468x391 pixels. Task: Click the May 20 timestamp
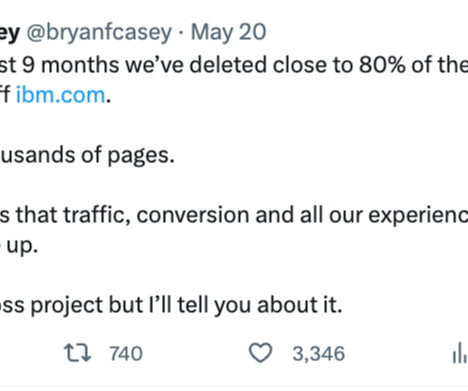(228, 32)
